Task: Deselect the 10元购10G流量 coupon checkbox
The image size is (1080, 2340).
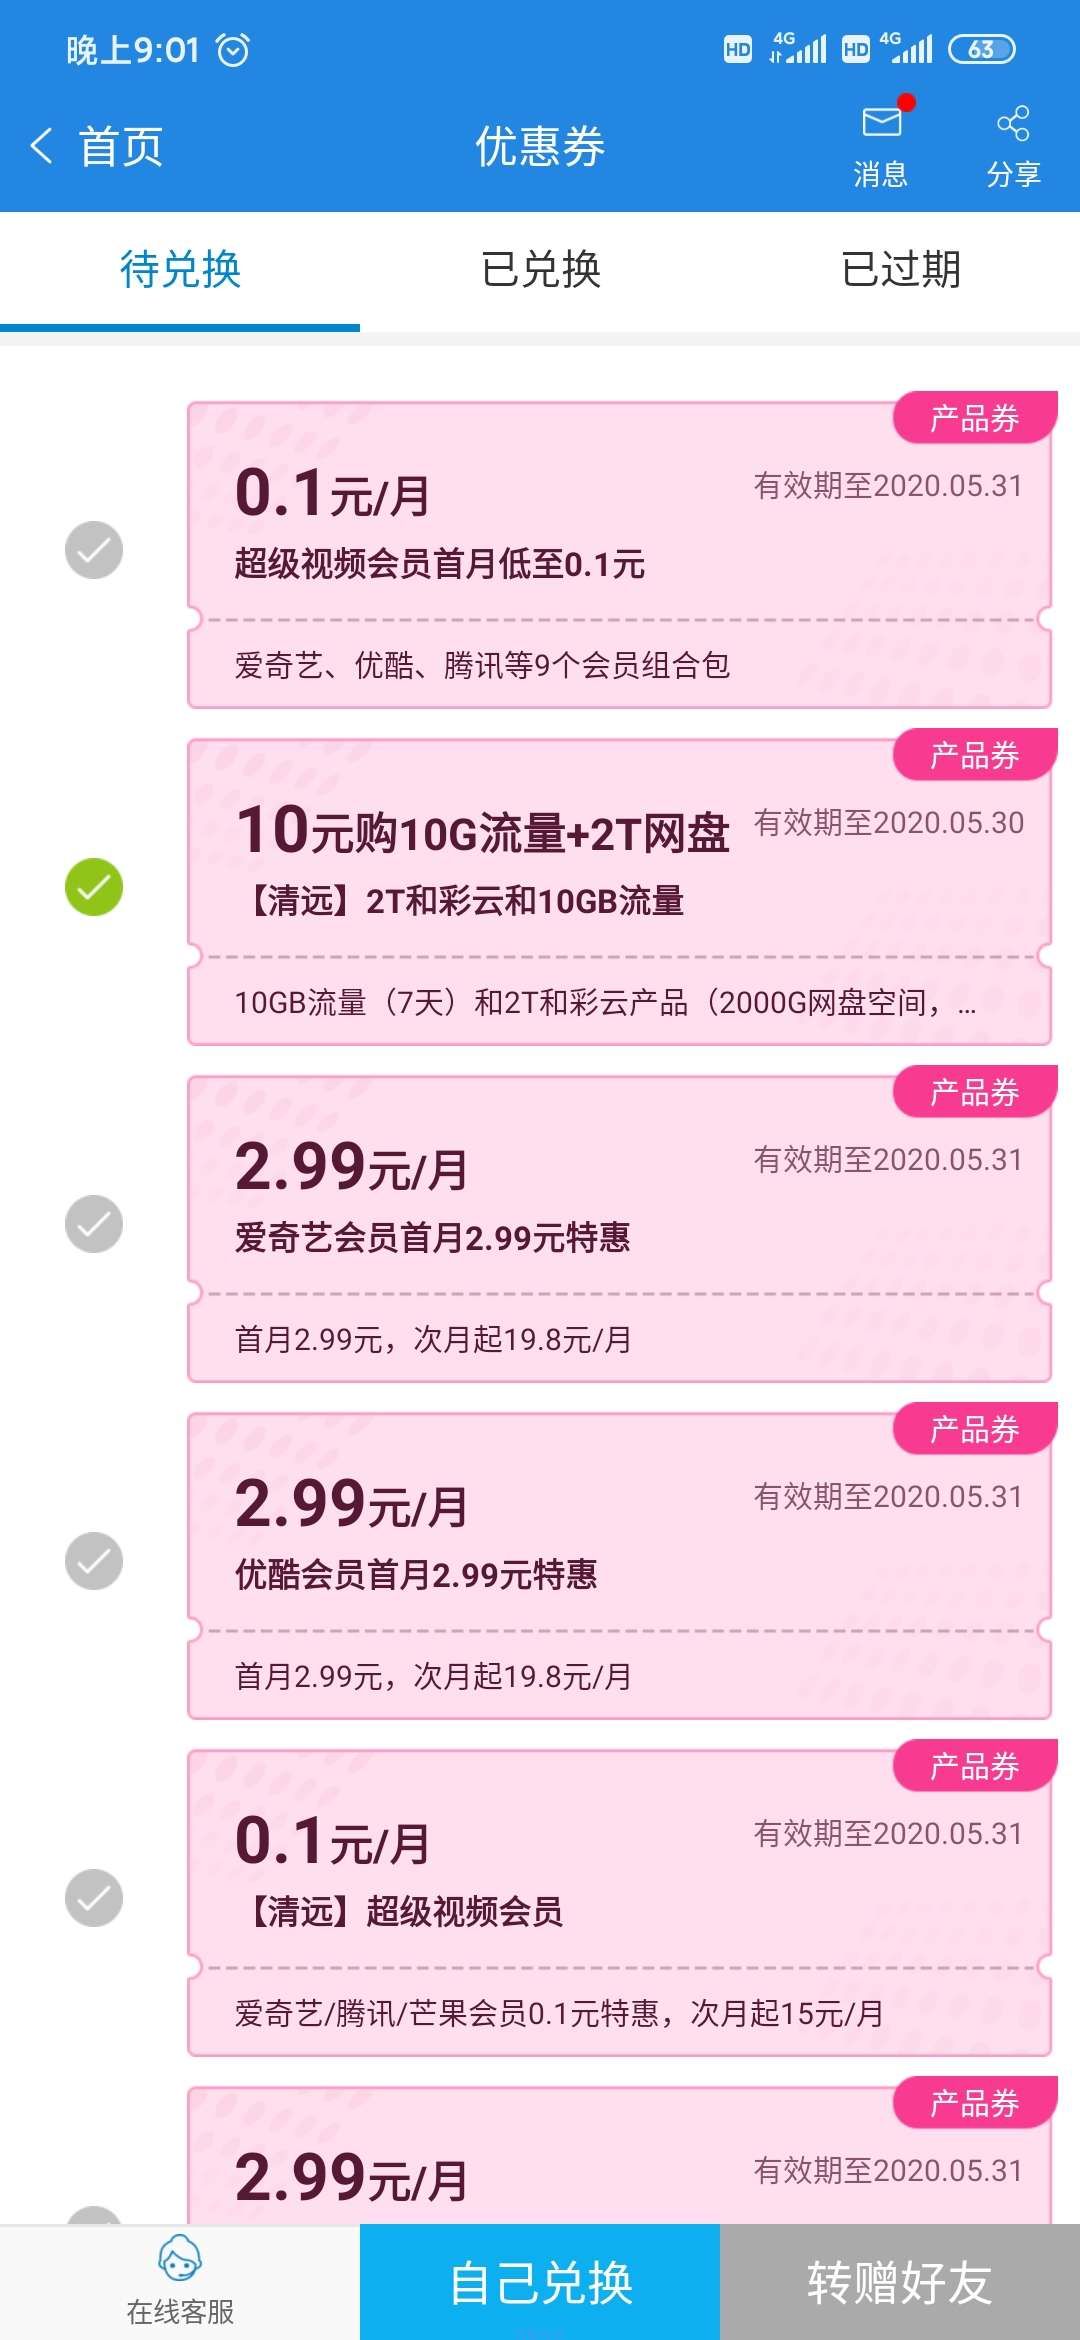Action: [x=94, y=887]
